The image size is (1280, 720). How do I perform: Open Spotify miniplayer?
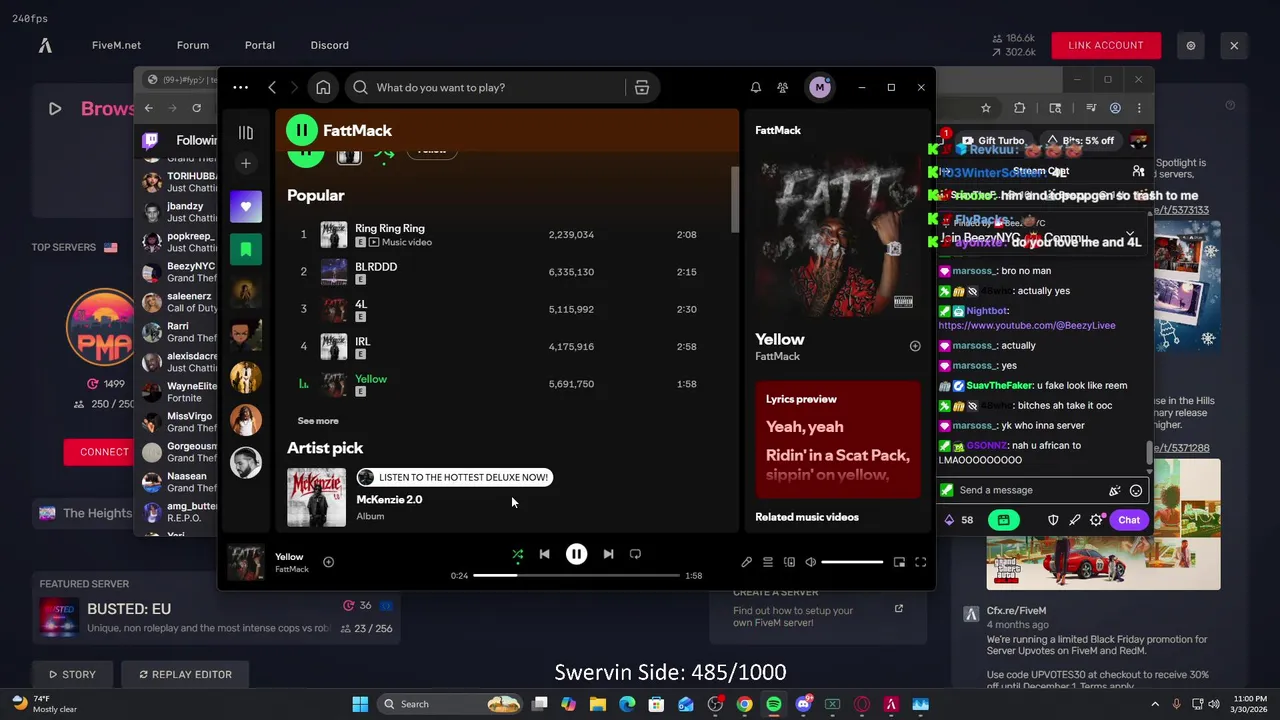click(x=899, y=562)
